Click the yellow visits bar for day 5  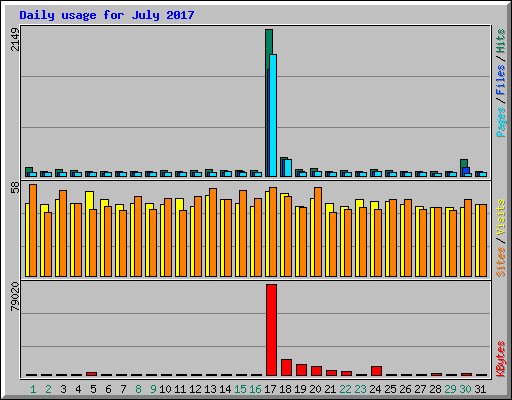[x=88, y=234]
